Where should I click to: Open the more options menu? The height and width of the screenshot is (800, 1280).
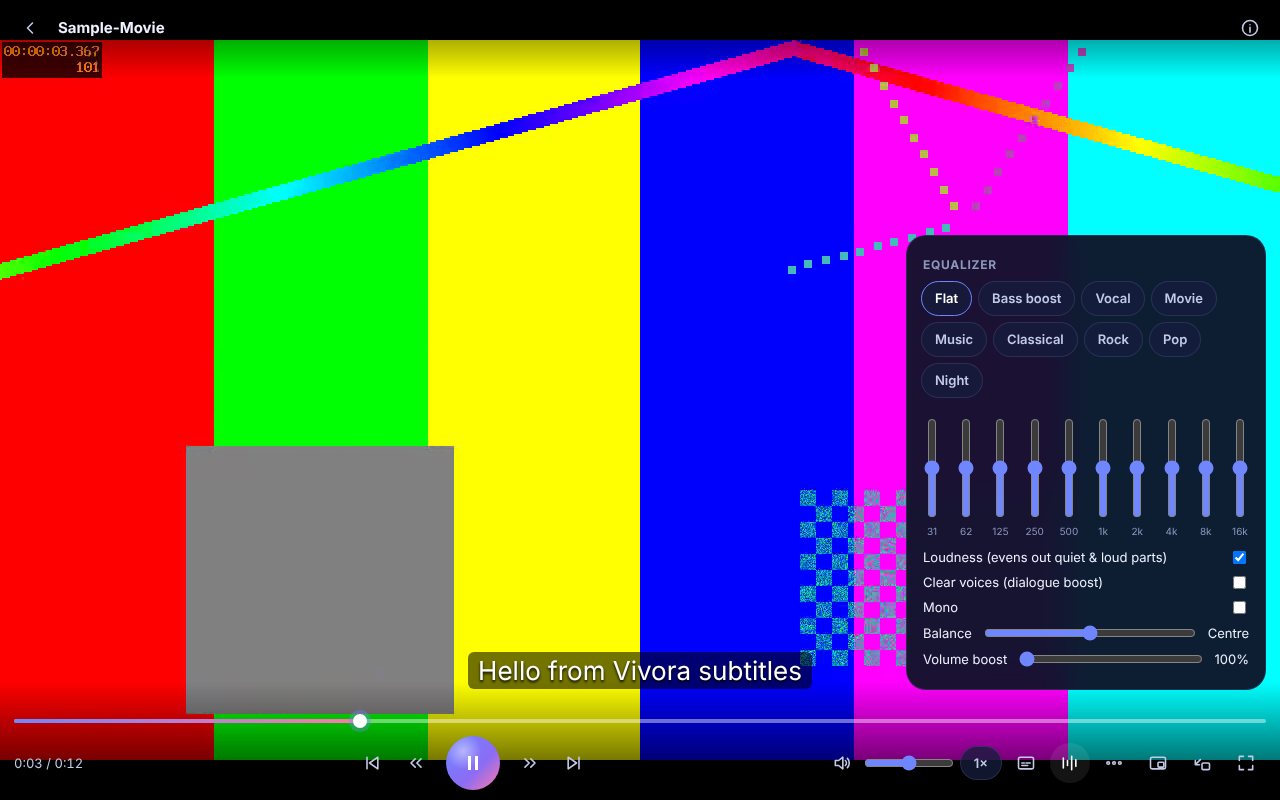click(x=1114, y=763)
